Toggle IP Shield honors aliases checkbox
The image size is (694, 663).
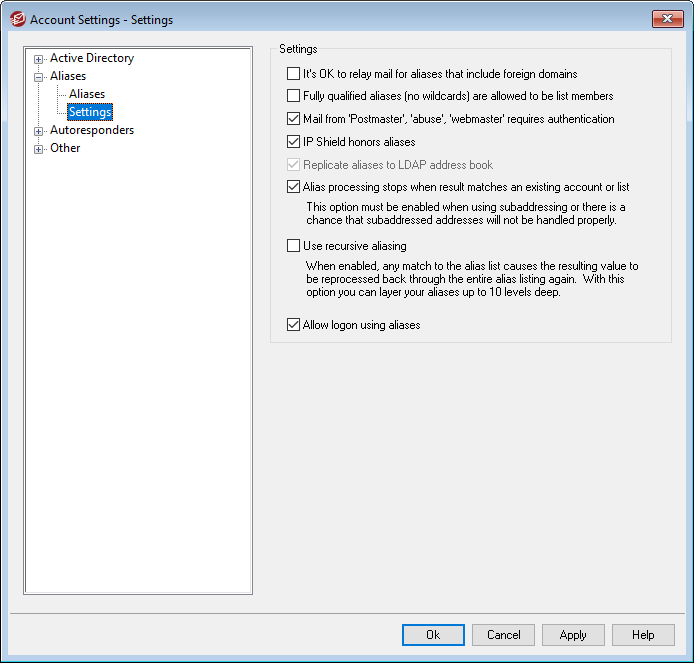click(x=294, y=142)
